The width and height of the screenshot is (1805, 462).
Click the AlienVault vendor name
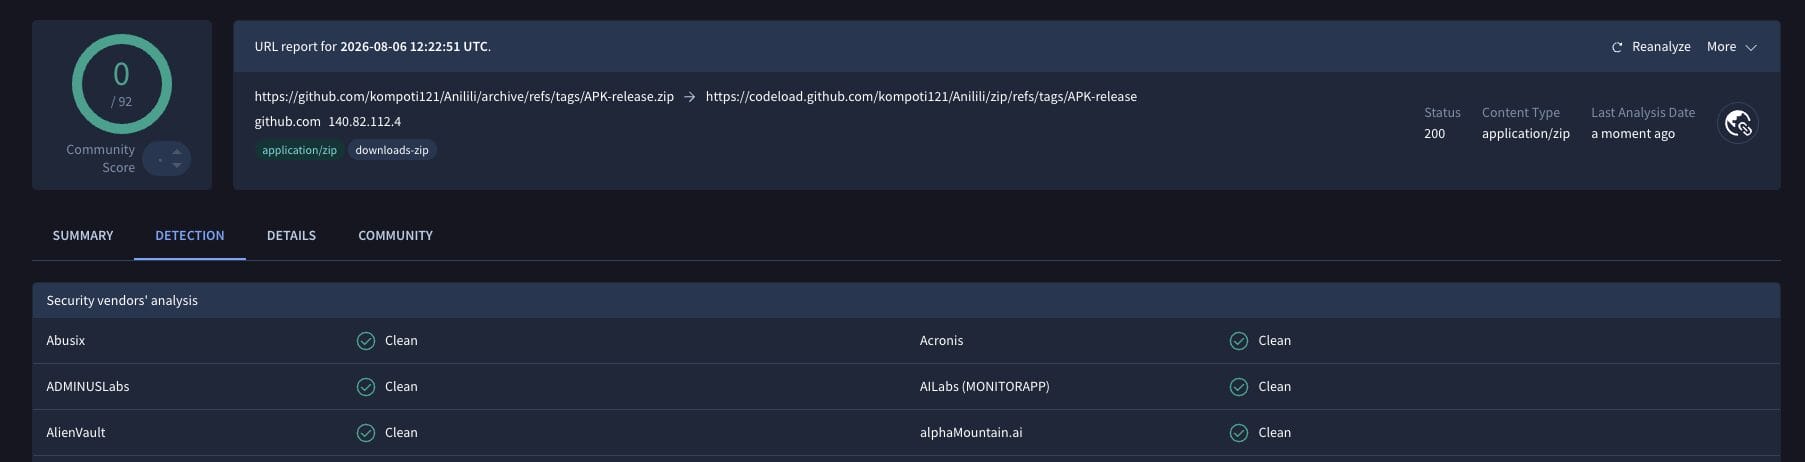tap(76, 433)
